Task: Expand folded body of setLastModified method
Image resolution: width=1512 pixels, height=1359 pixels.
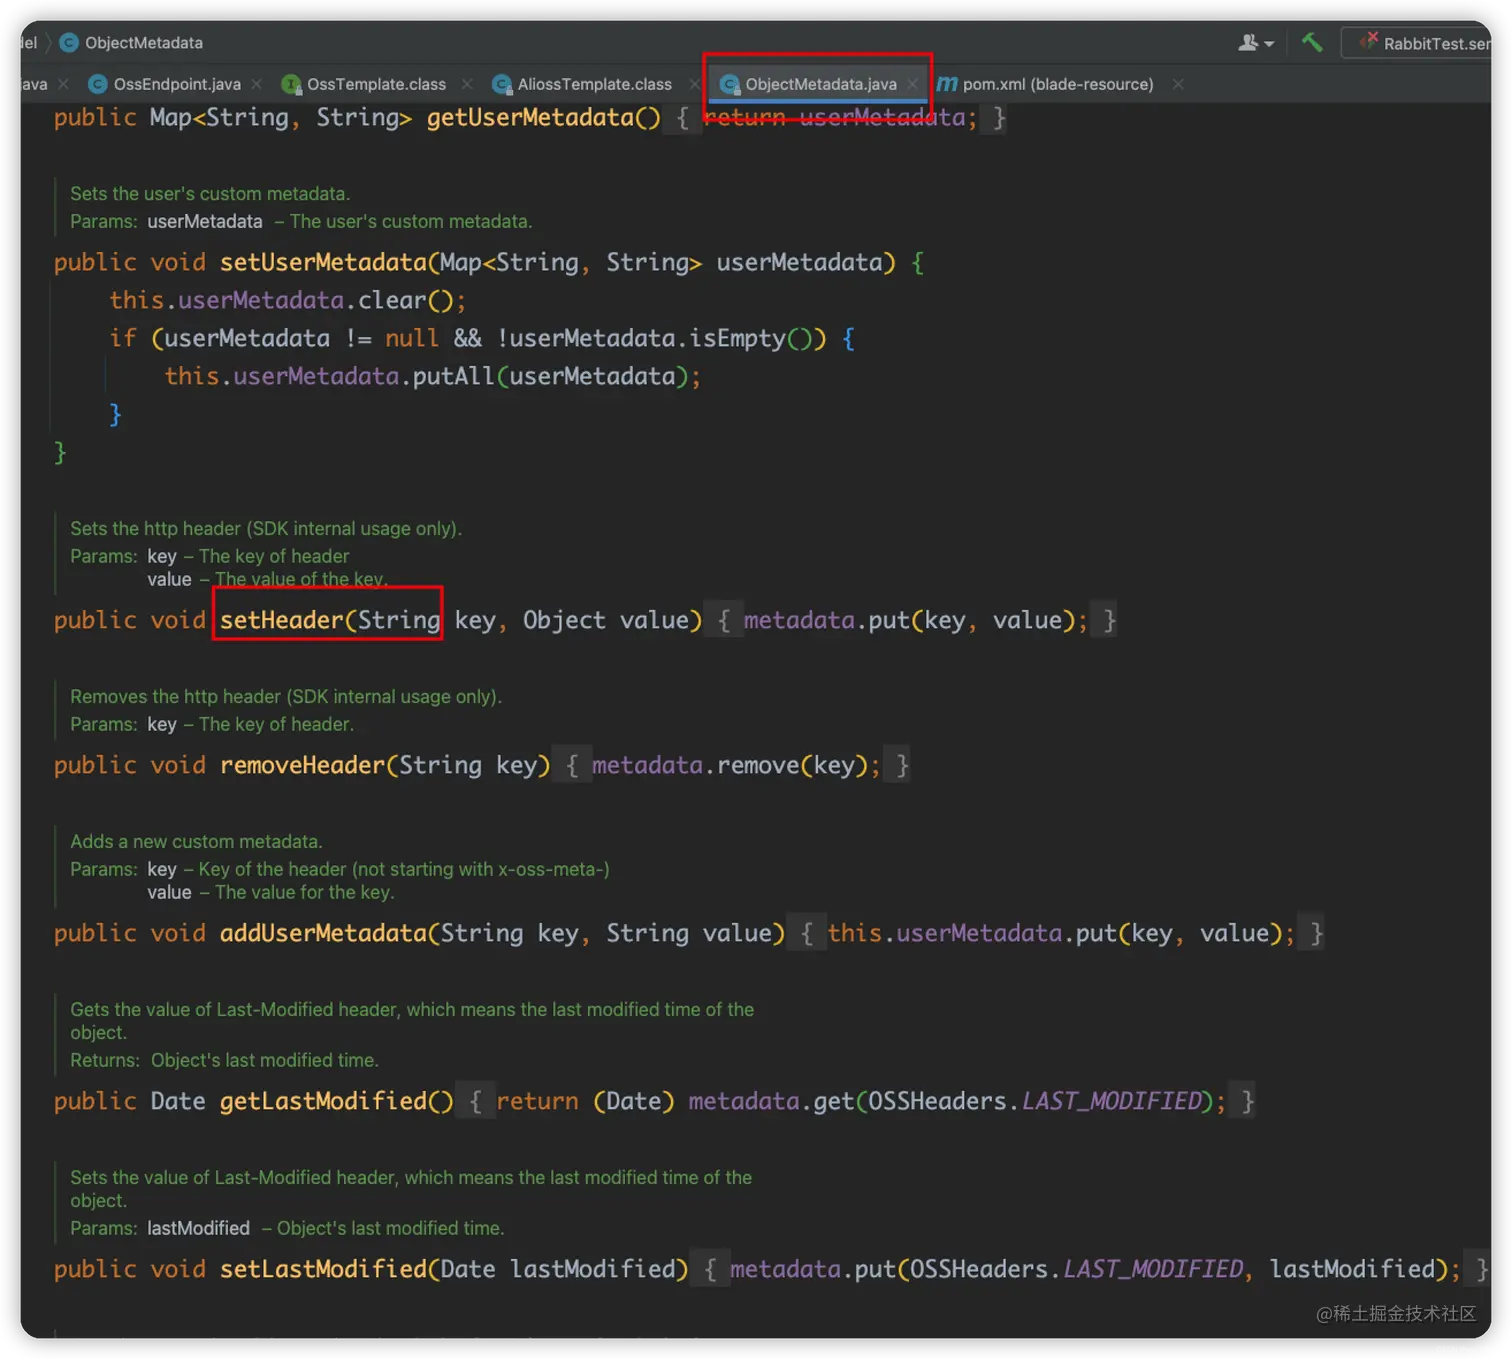Action: tap(710, 1270)
